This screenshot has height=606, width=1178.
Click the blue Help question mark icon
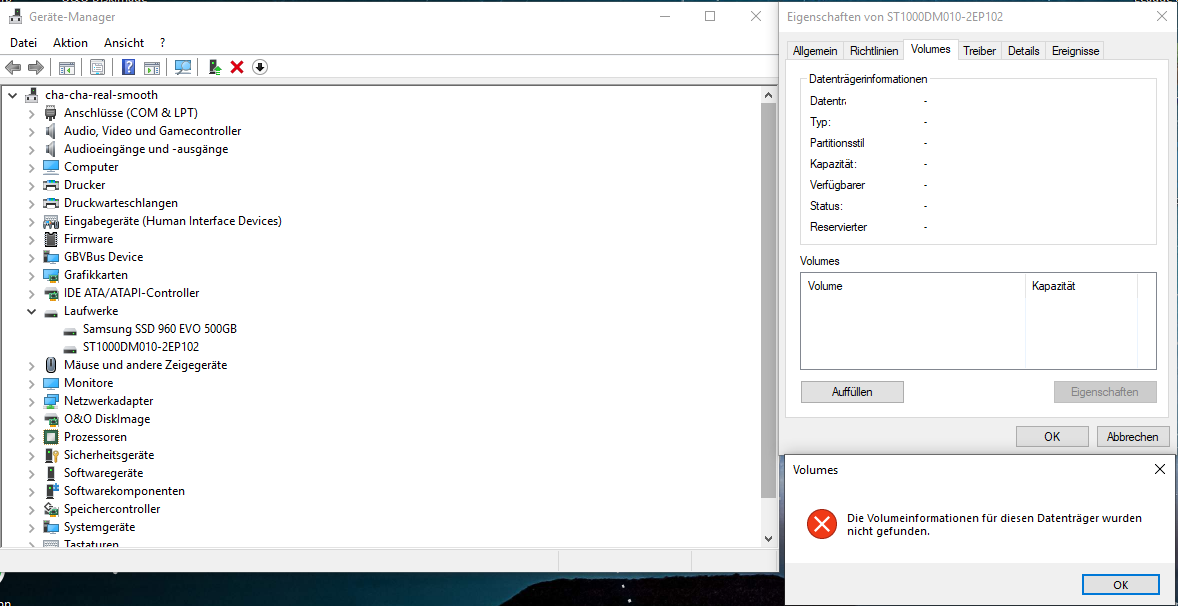pyautogui.click(x=128, y=68)
